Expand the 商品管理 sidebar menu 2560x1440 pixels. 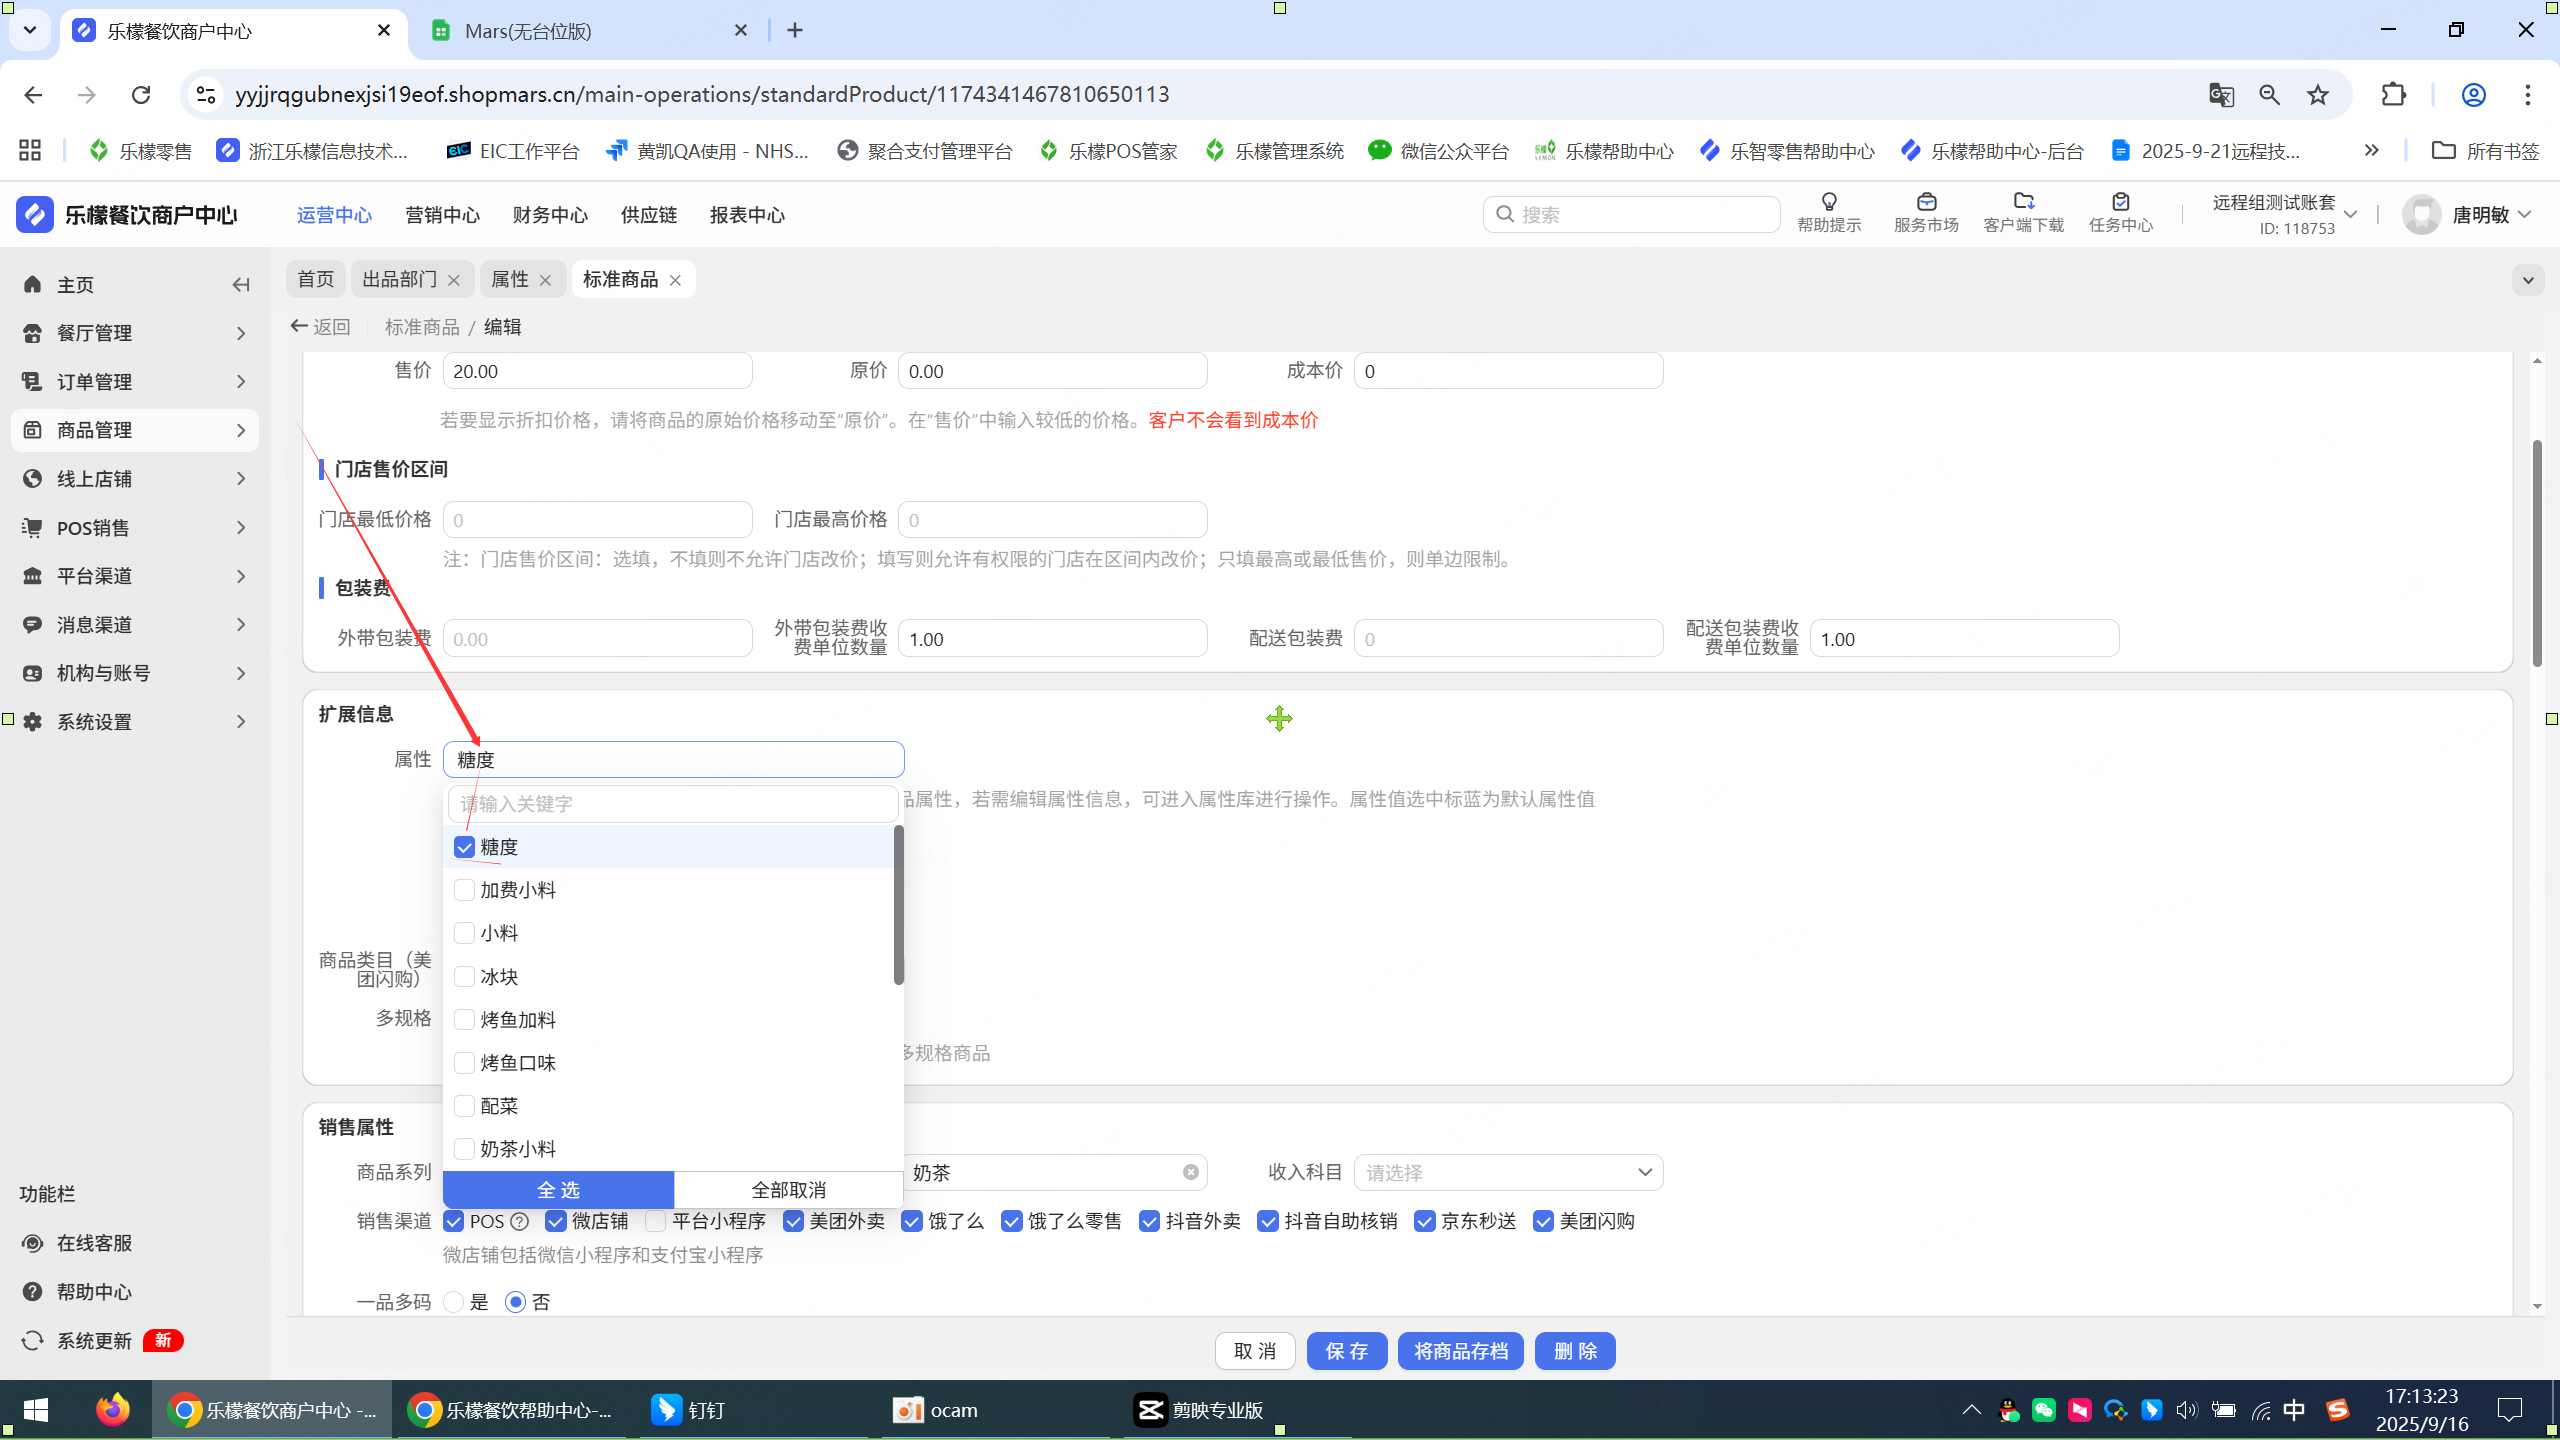tap(135, 430)
